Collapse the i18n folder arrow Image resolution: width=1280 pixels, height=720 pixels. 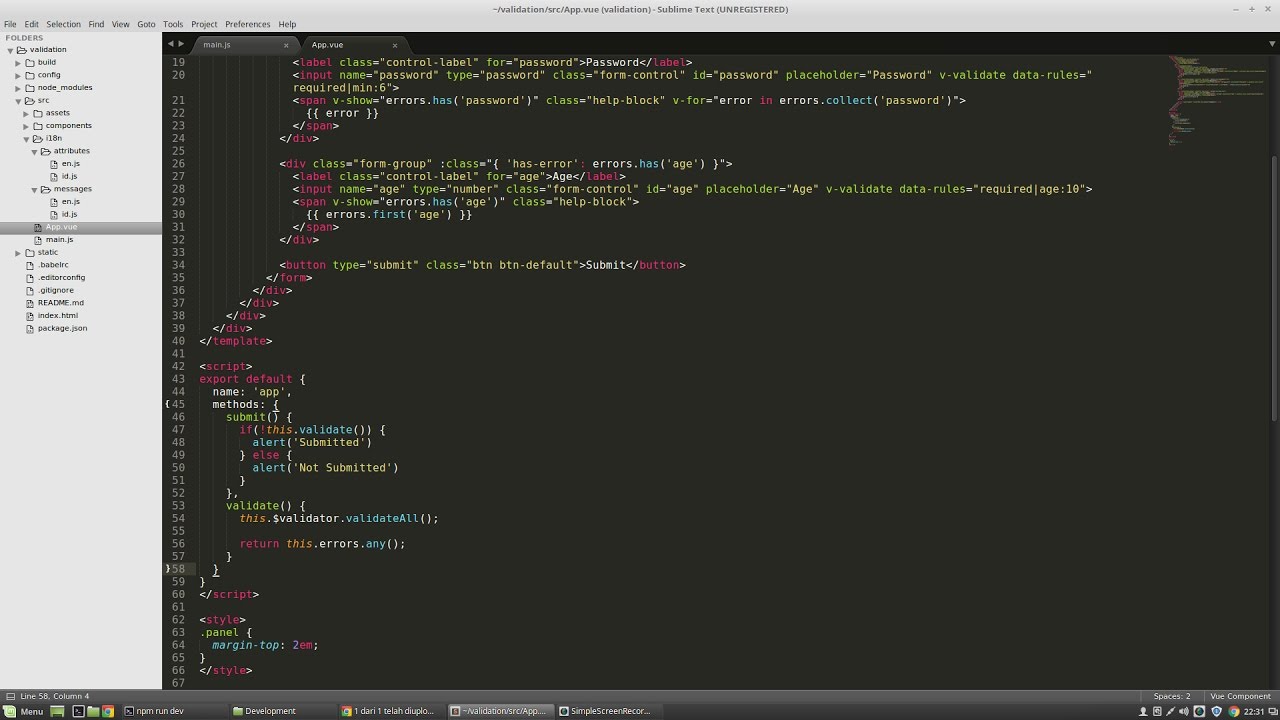coord(26,138)
